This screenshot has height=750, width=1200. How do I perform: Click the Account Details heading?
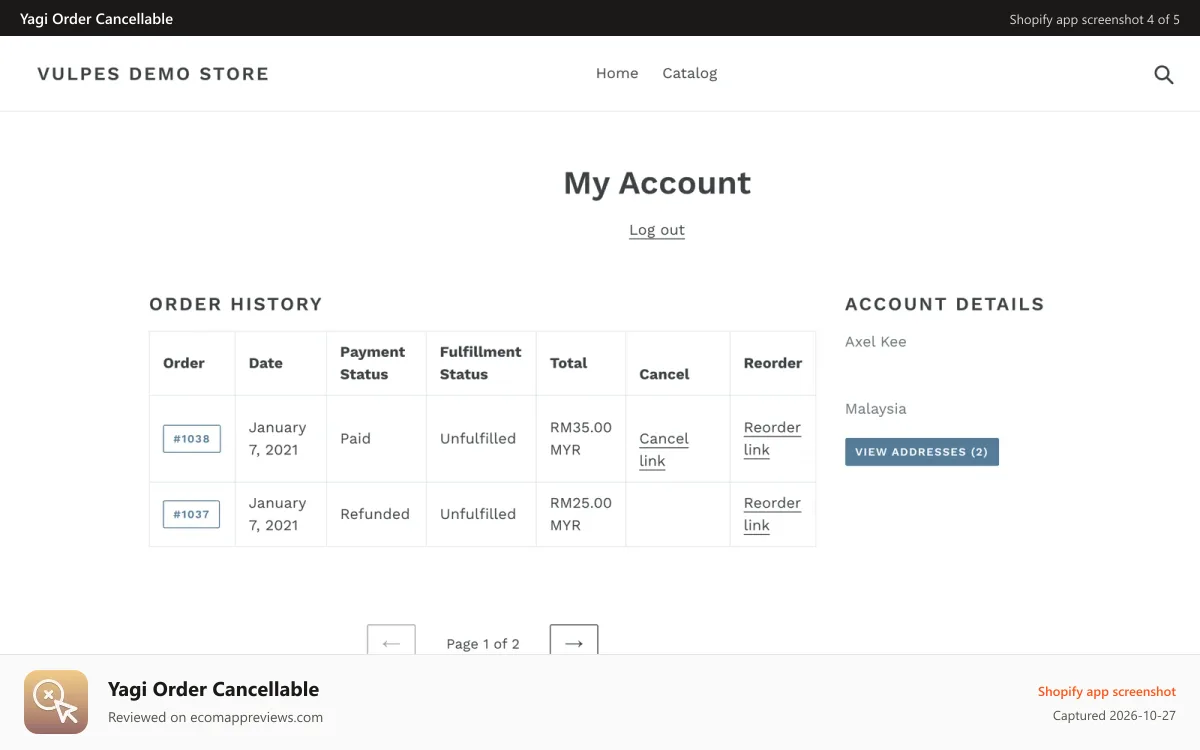944,304
